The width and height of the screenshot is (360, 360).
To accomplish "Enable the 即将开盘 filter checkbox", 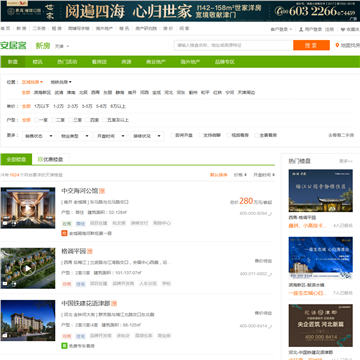I will click(x=172, y=135).
